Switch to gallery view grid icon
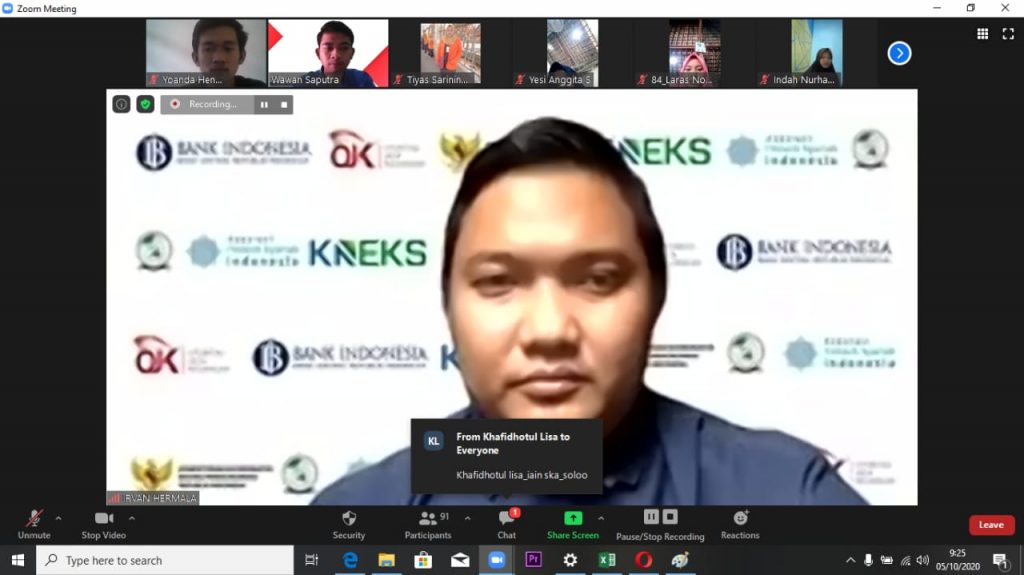The height and width of the screenshot is (575, 1024). tap(982, 34)
